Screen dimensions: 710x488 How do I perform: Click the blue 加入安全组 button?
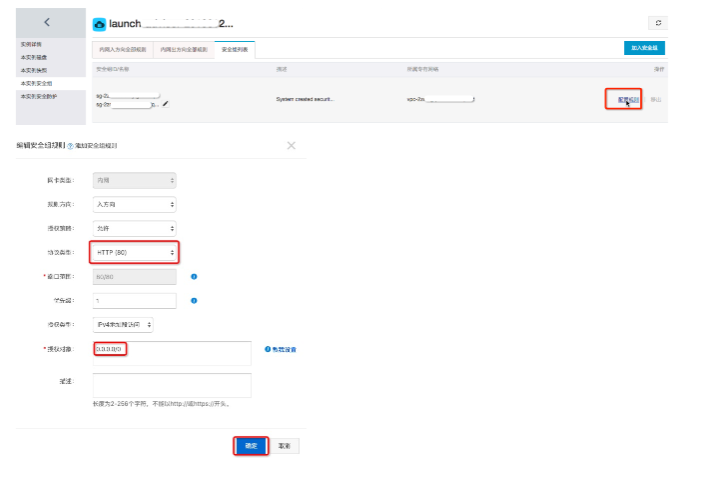click(x=644, y=48)
